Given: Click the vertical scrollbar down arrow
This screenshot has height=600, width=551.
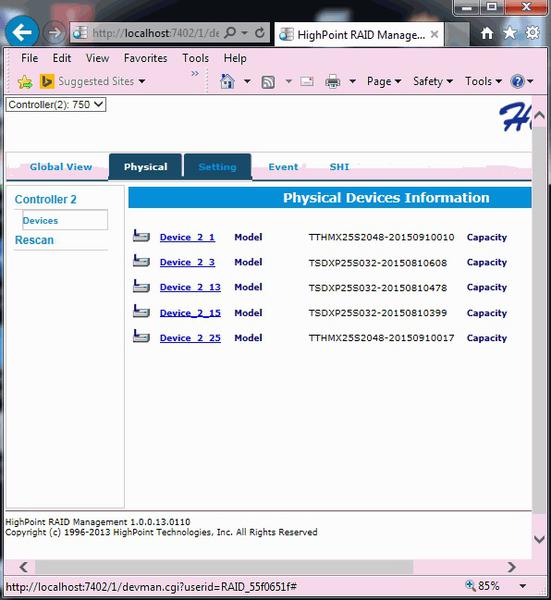Looking at the screenshot, I should tap(539, 540).
